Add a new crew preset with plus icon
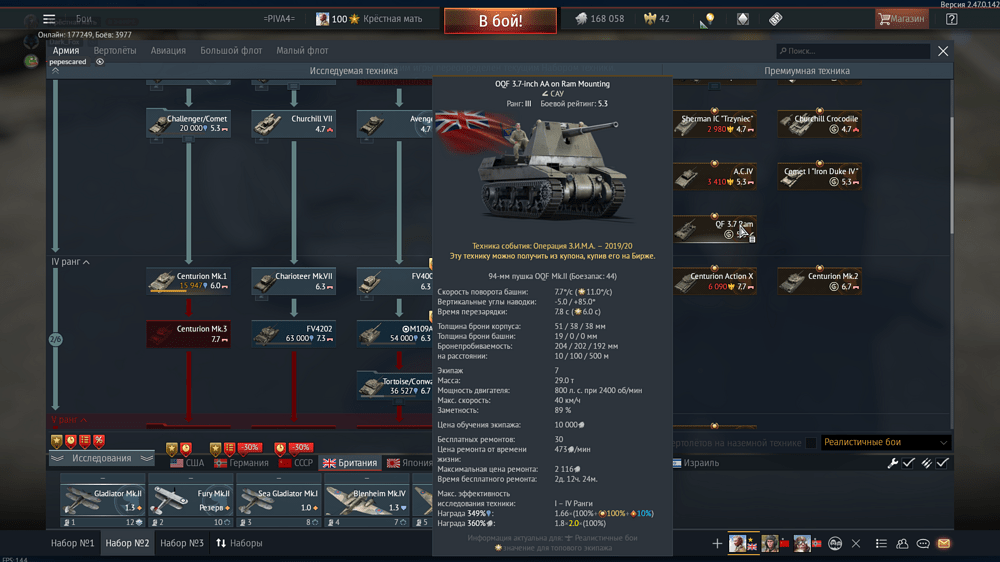The image size is (1000, 562). [x=717, y=544]
